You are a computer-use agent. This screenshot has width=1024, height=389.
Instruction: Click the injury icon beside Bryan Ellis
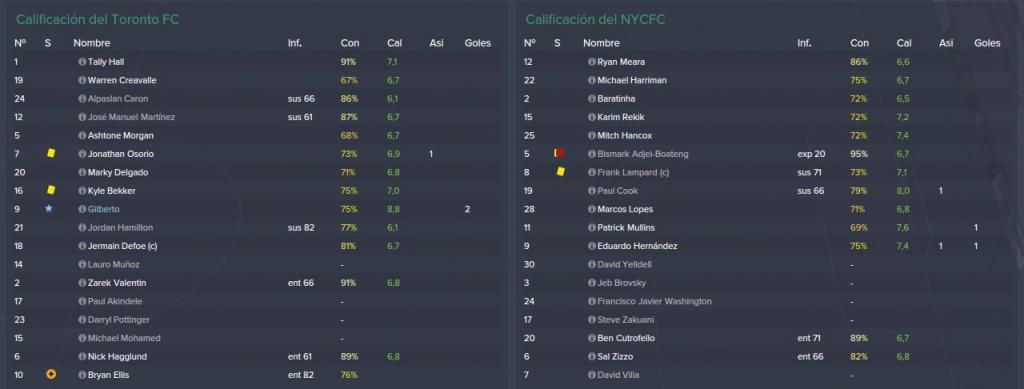click(x=51, y=375)
